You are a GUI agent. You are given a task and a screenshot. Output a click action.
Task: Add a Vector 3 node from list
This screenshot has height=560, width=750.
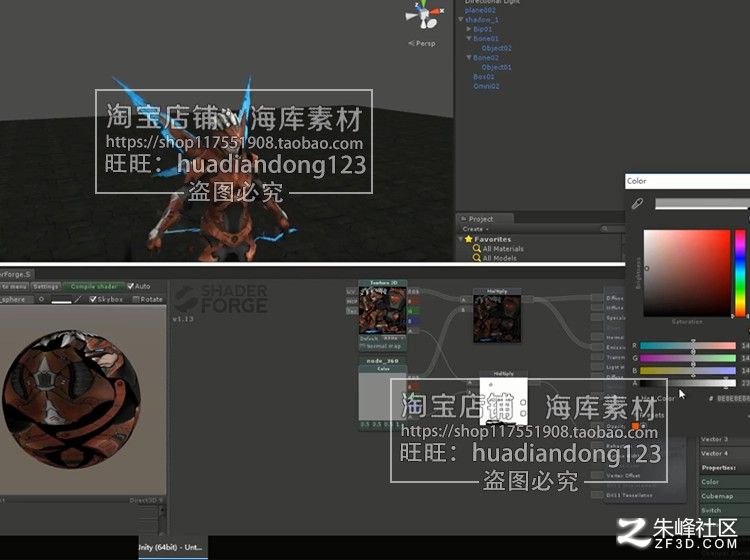tap(724, 439)
